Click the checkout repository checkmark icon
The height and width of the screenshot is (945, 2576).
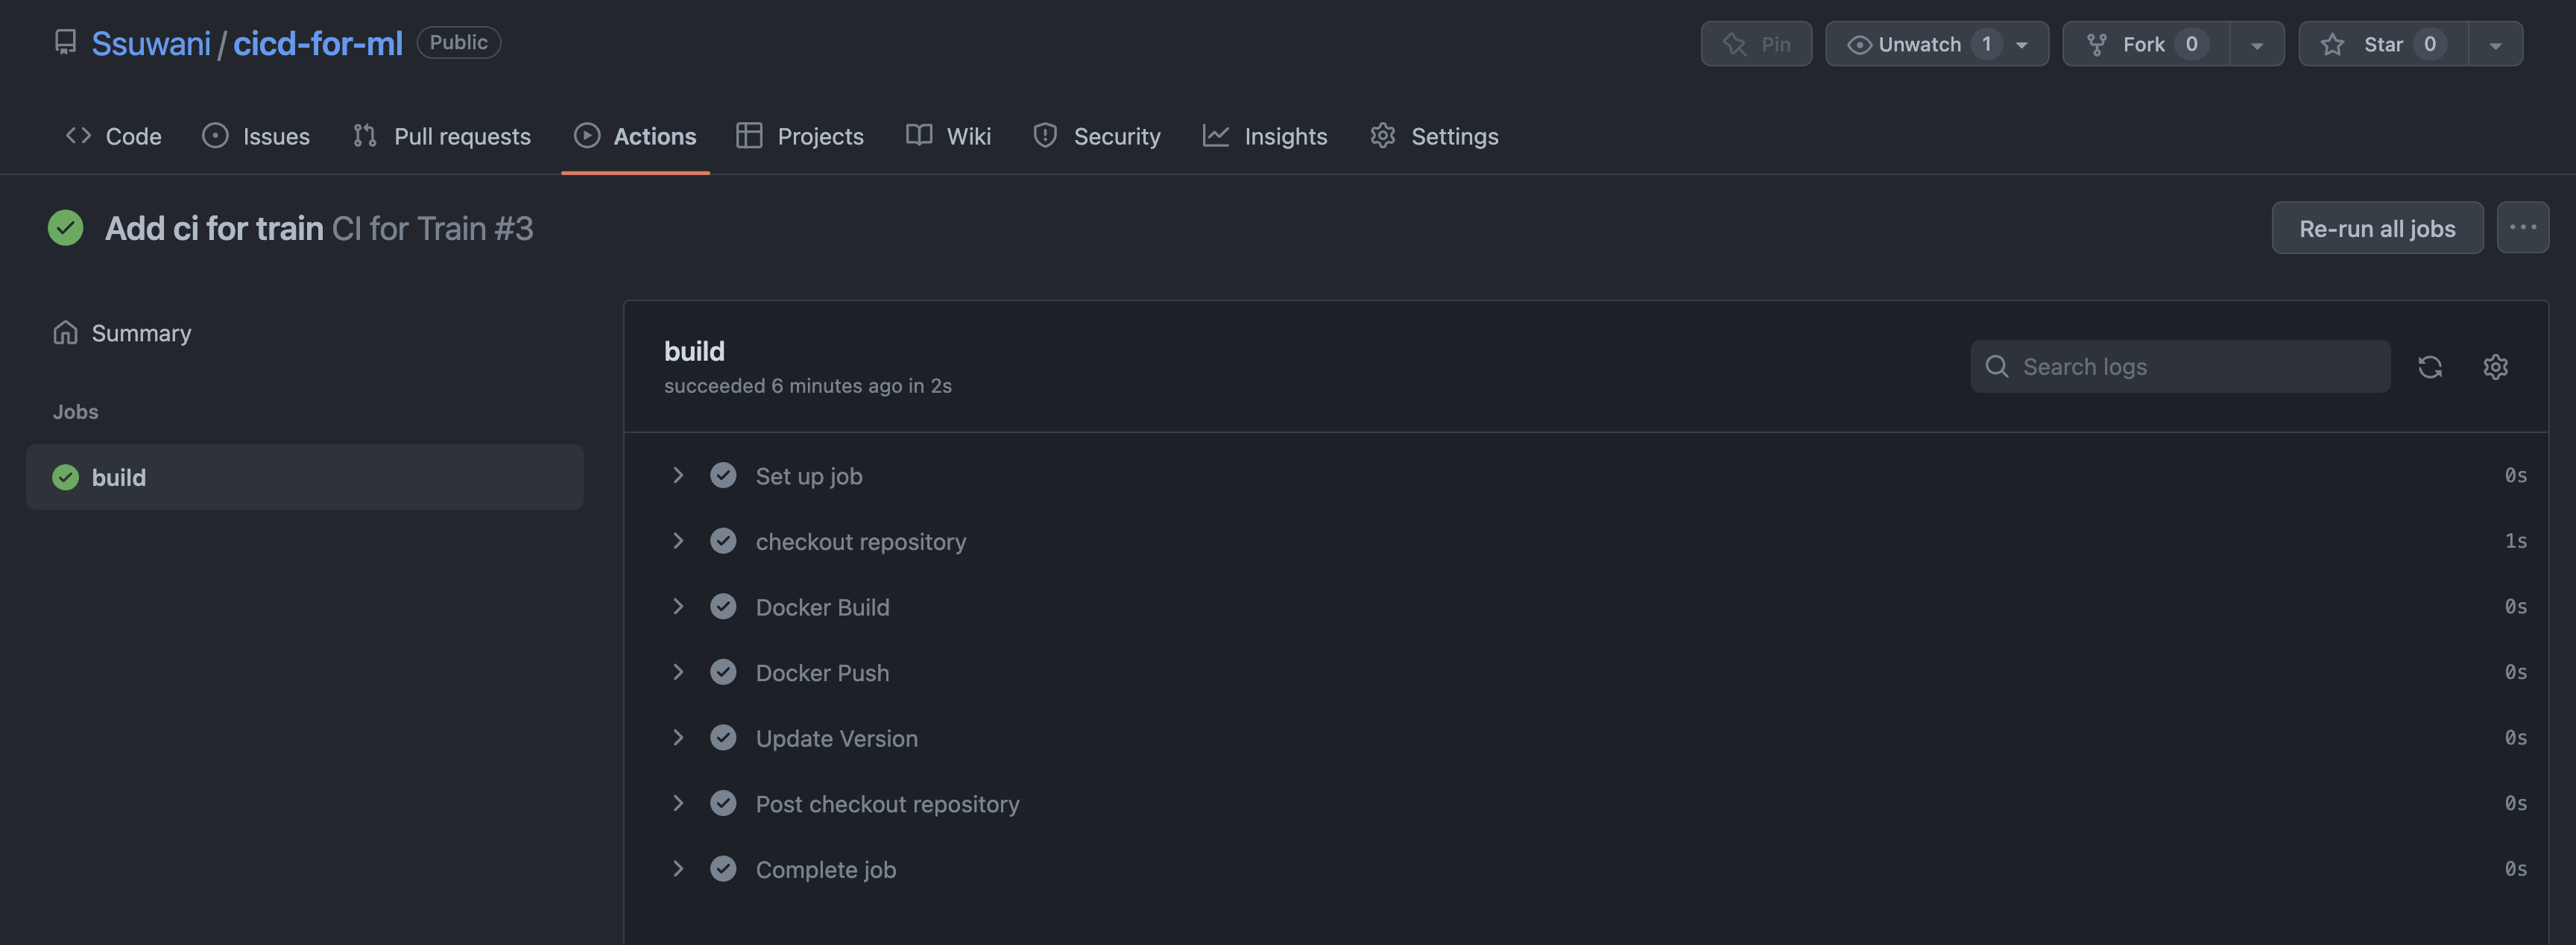point(723,541)
